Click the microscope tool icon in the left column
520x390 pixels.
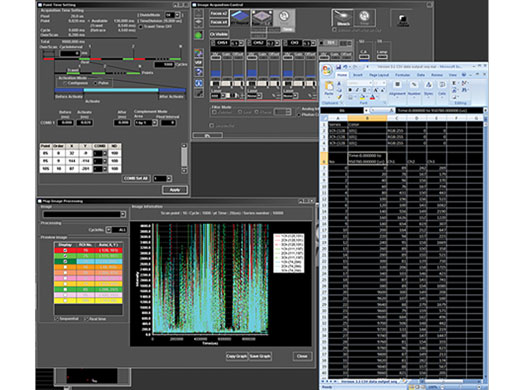(x=199, y=94)
